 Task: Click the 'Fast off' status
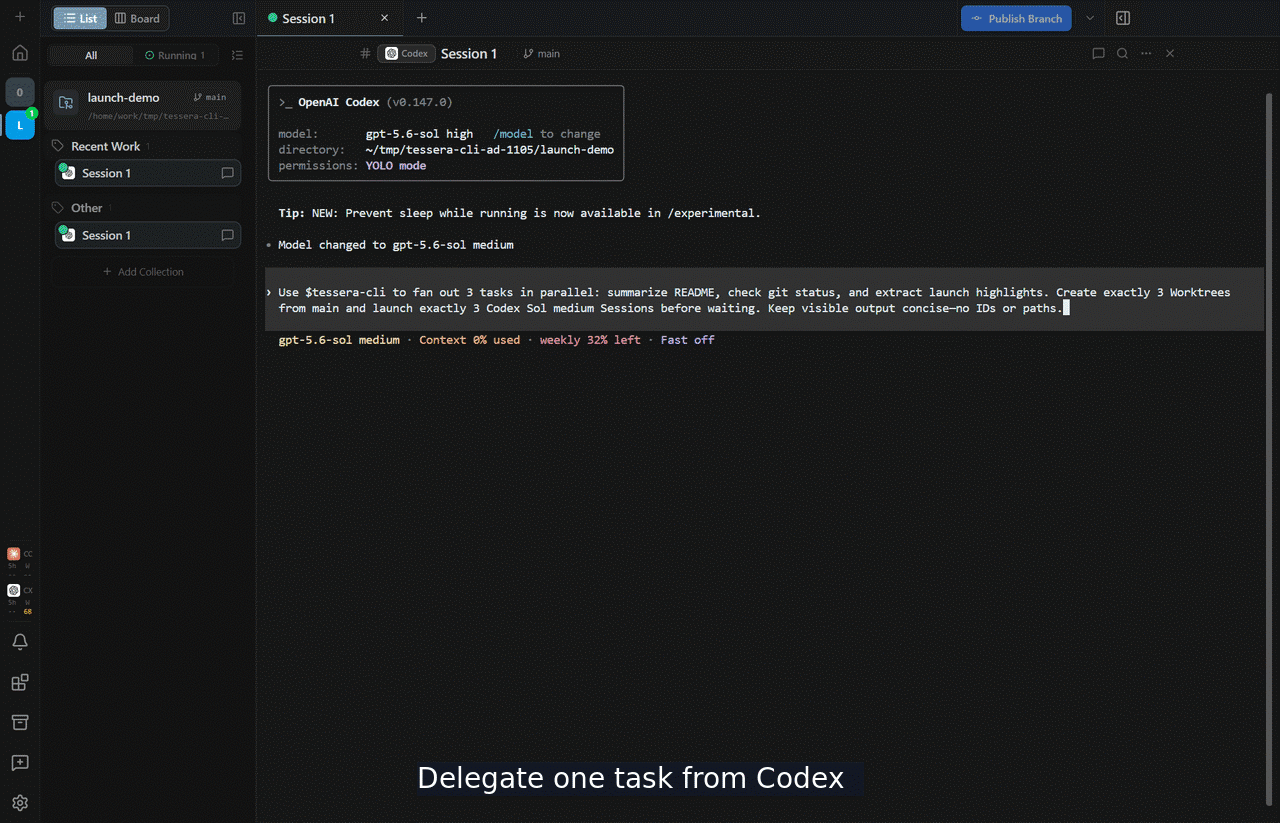[688, 340]
